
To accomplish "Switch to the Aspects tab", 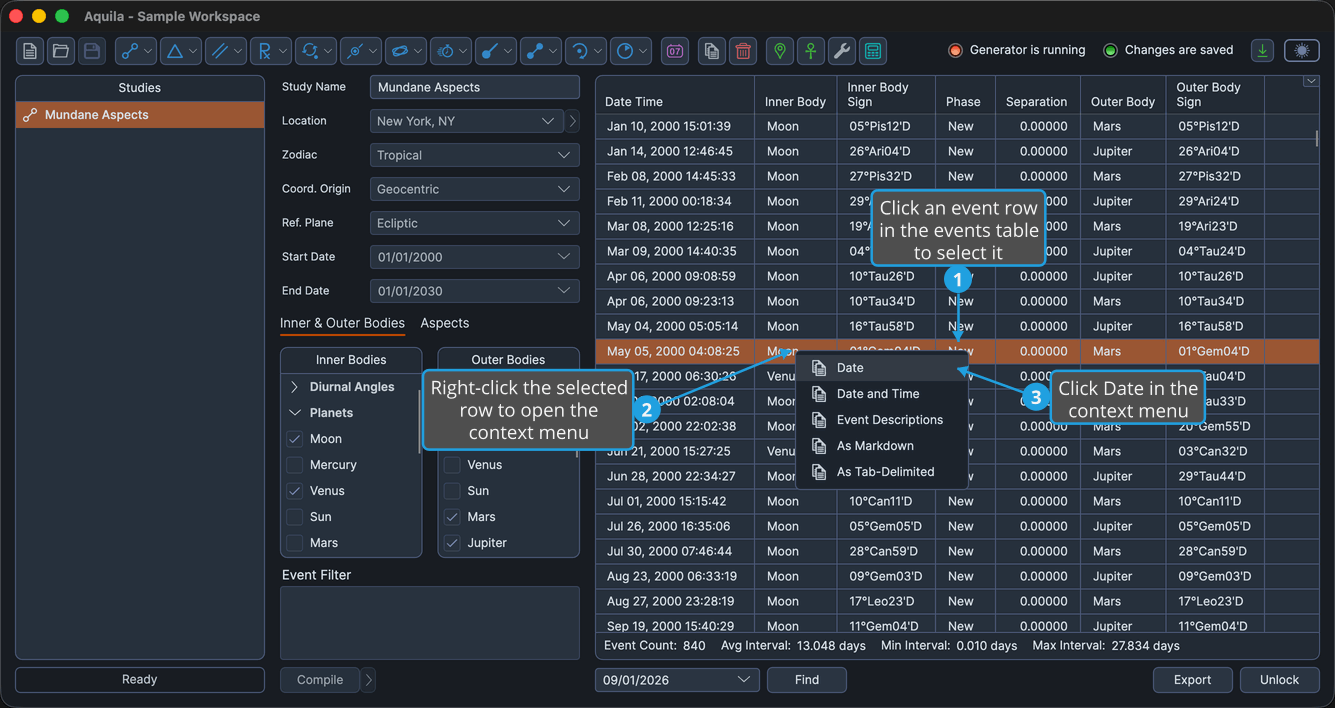I will (x=444, y=323).
